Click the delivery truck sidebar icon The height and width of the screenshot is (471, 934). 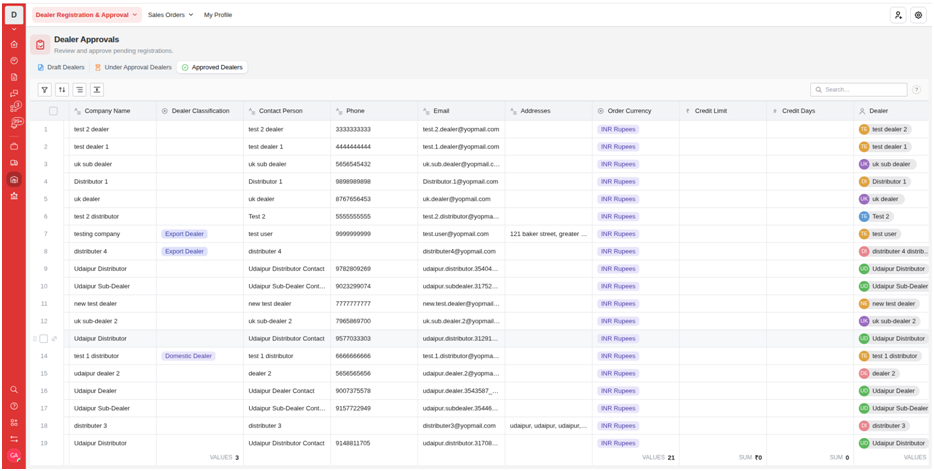[x=14, y=163]
